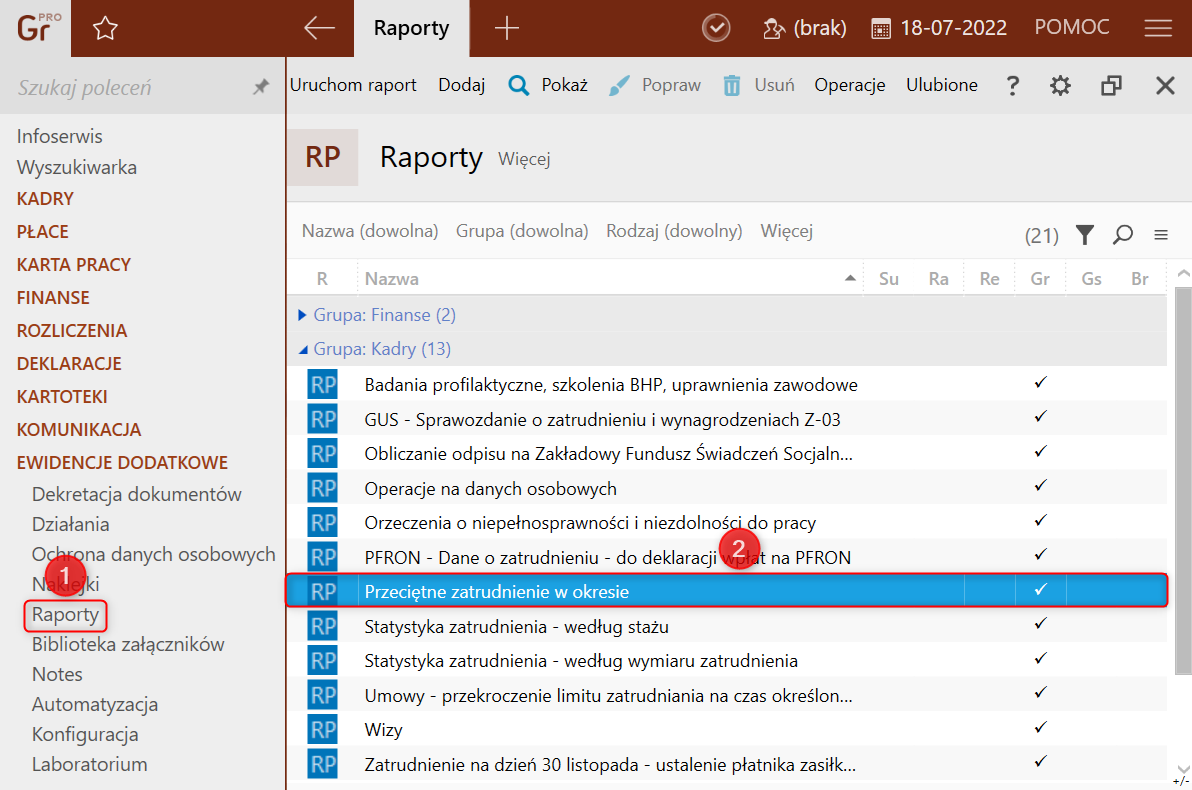
Task: Go back with the left arrow
Action: point(319,28)
